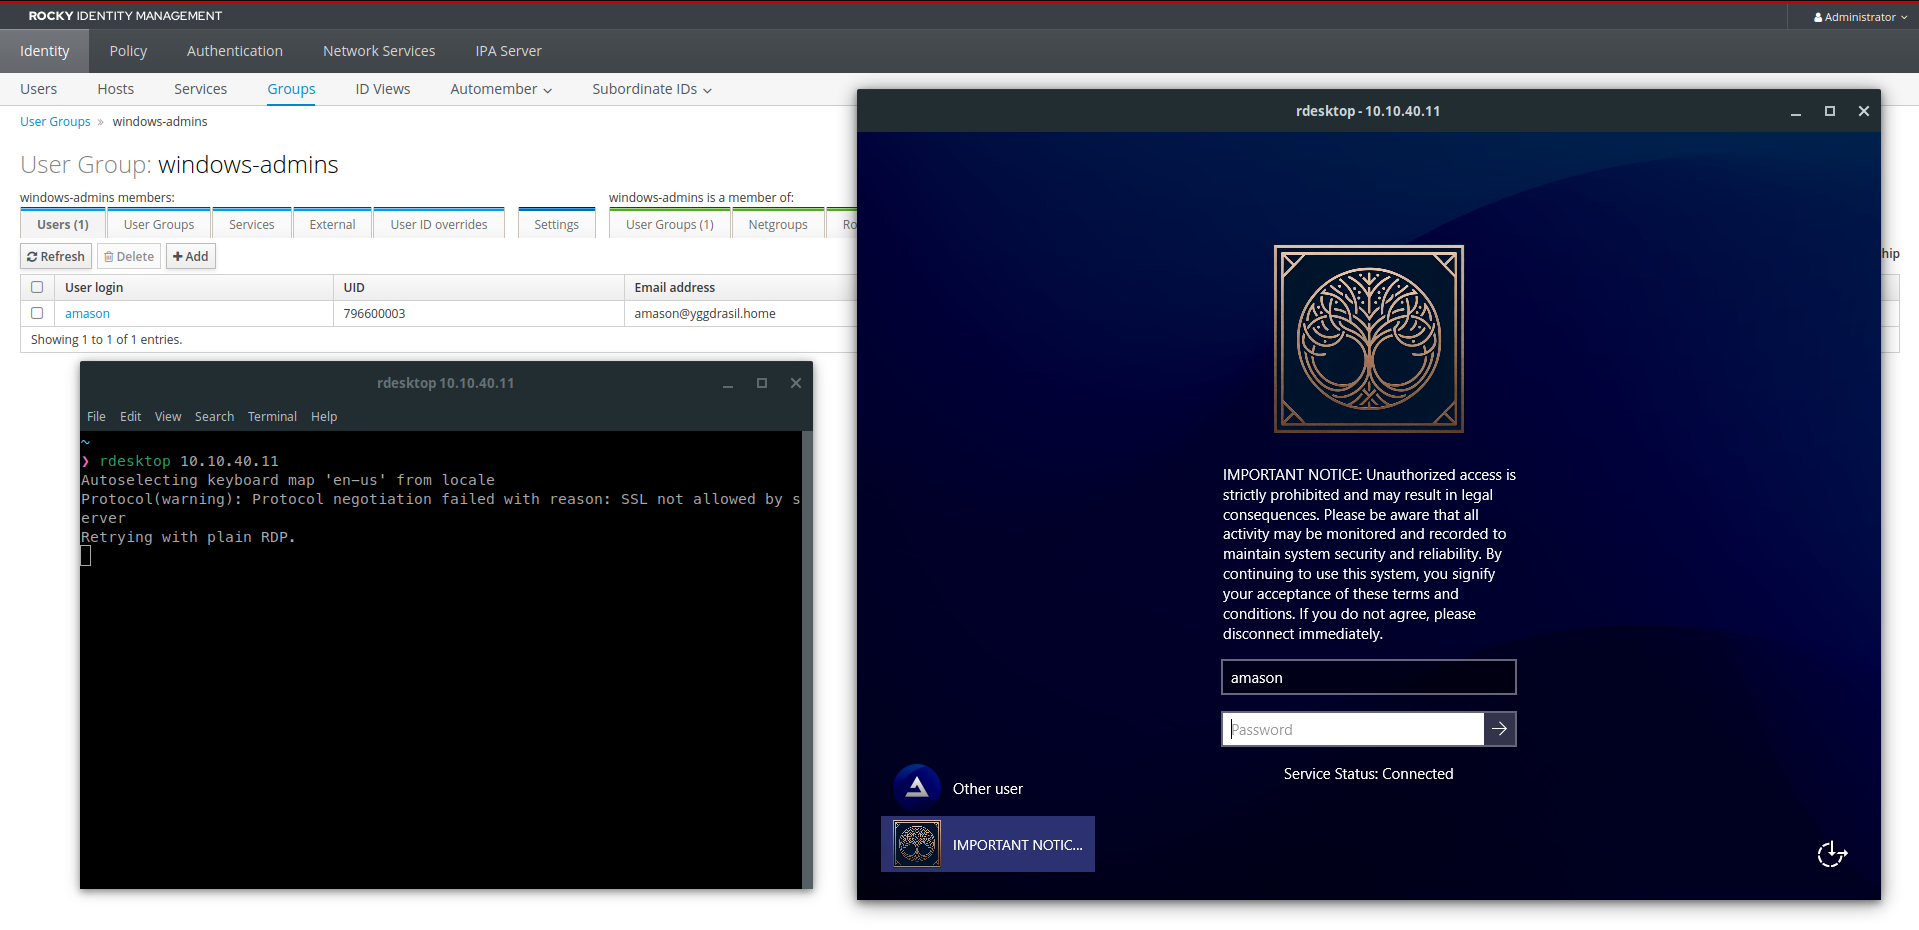The height and width of the screenshot is (930, 1919).
Task: Select the Other user avatar
Action: (917, 788)
